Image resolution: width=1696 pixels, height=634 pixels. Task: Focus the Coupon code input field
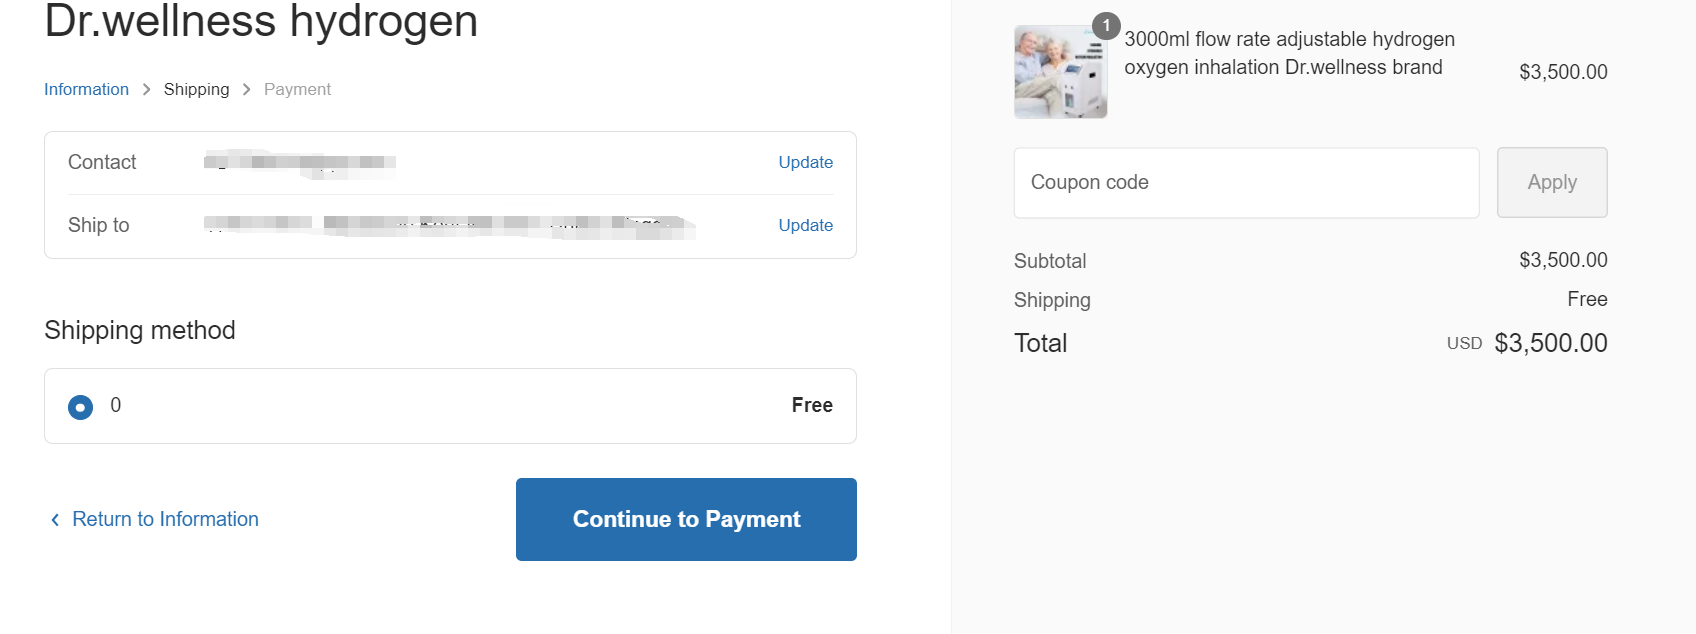point(1246,183)
